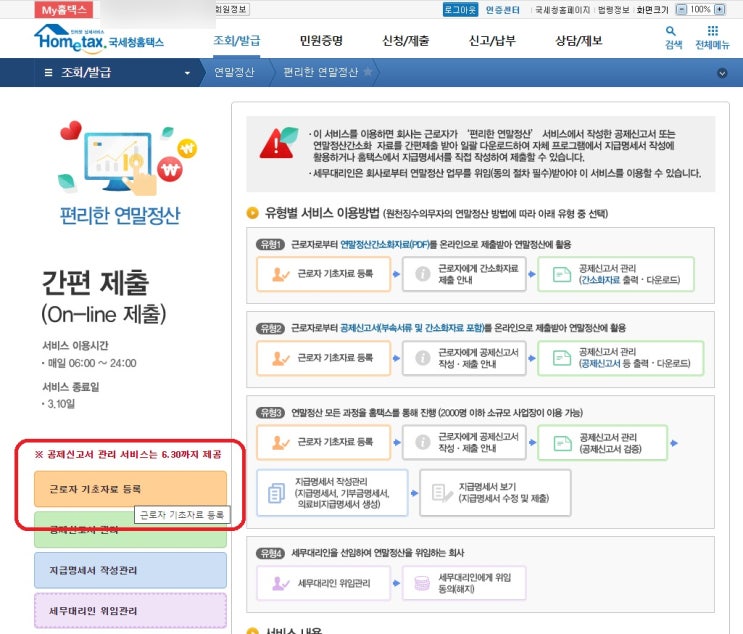This screenshot has width=743, height=634.
Task: Select the 편리한 연말정산 breadcrumb tab
Action: click(x=321, y=72)
